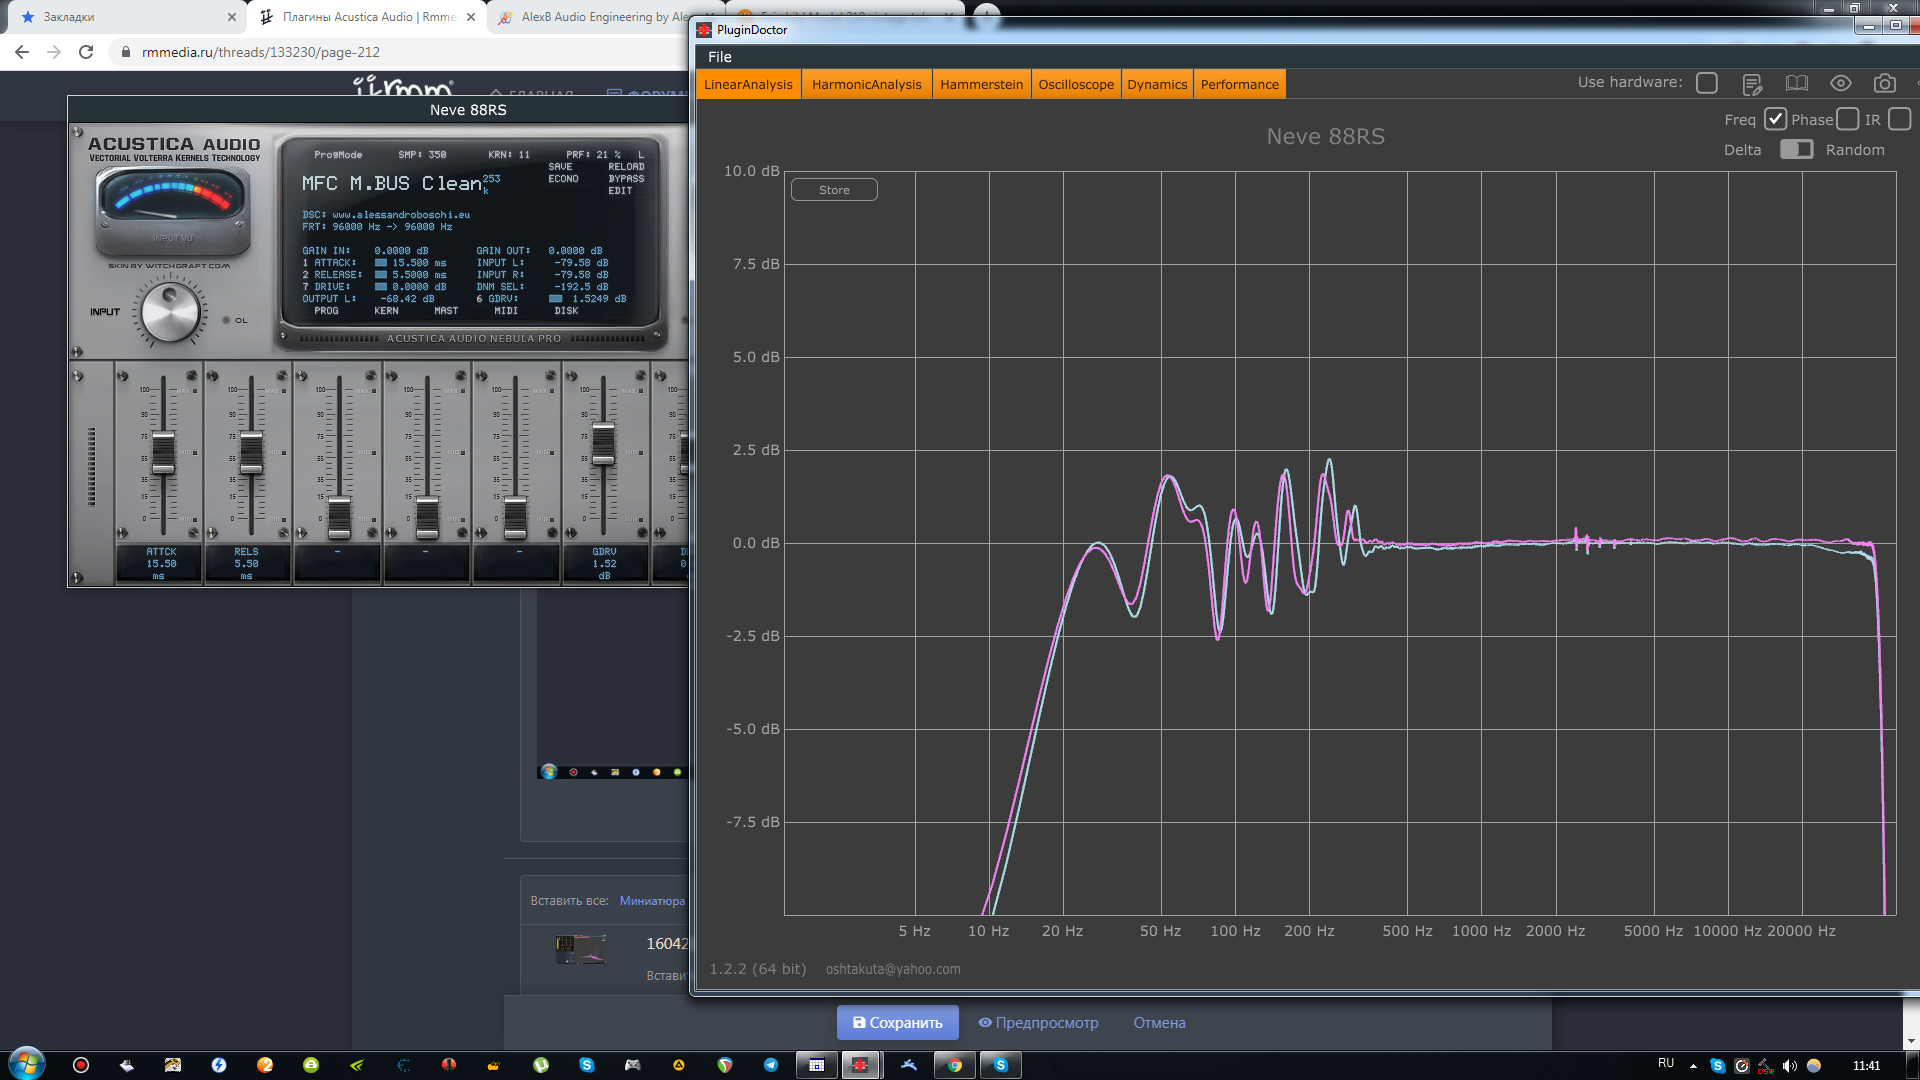
Task: Click the Отмена cancel link
Action: coord(1159,1022)
